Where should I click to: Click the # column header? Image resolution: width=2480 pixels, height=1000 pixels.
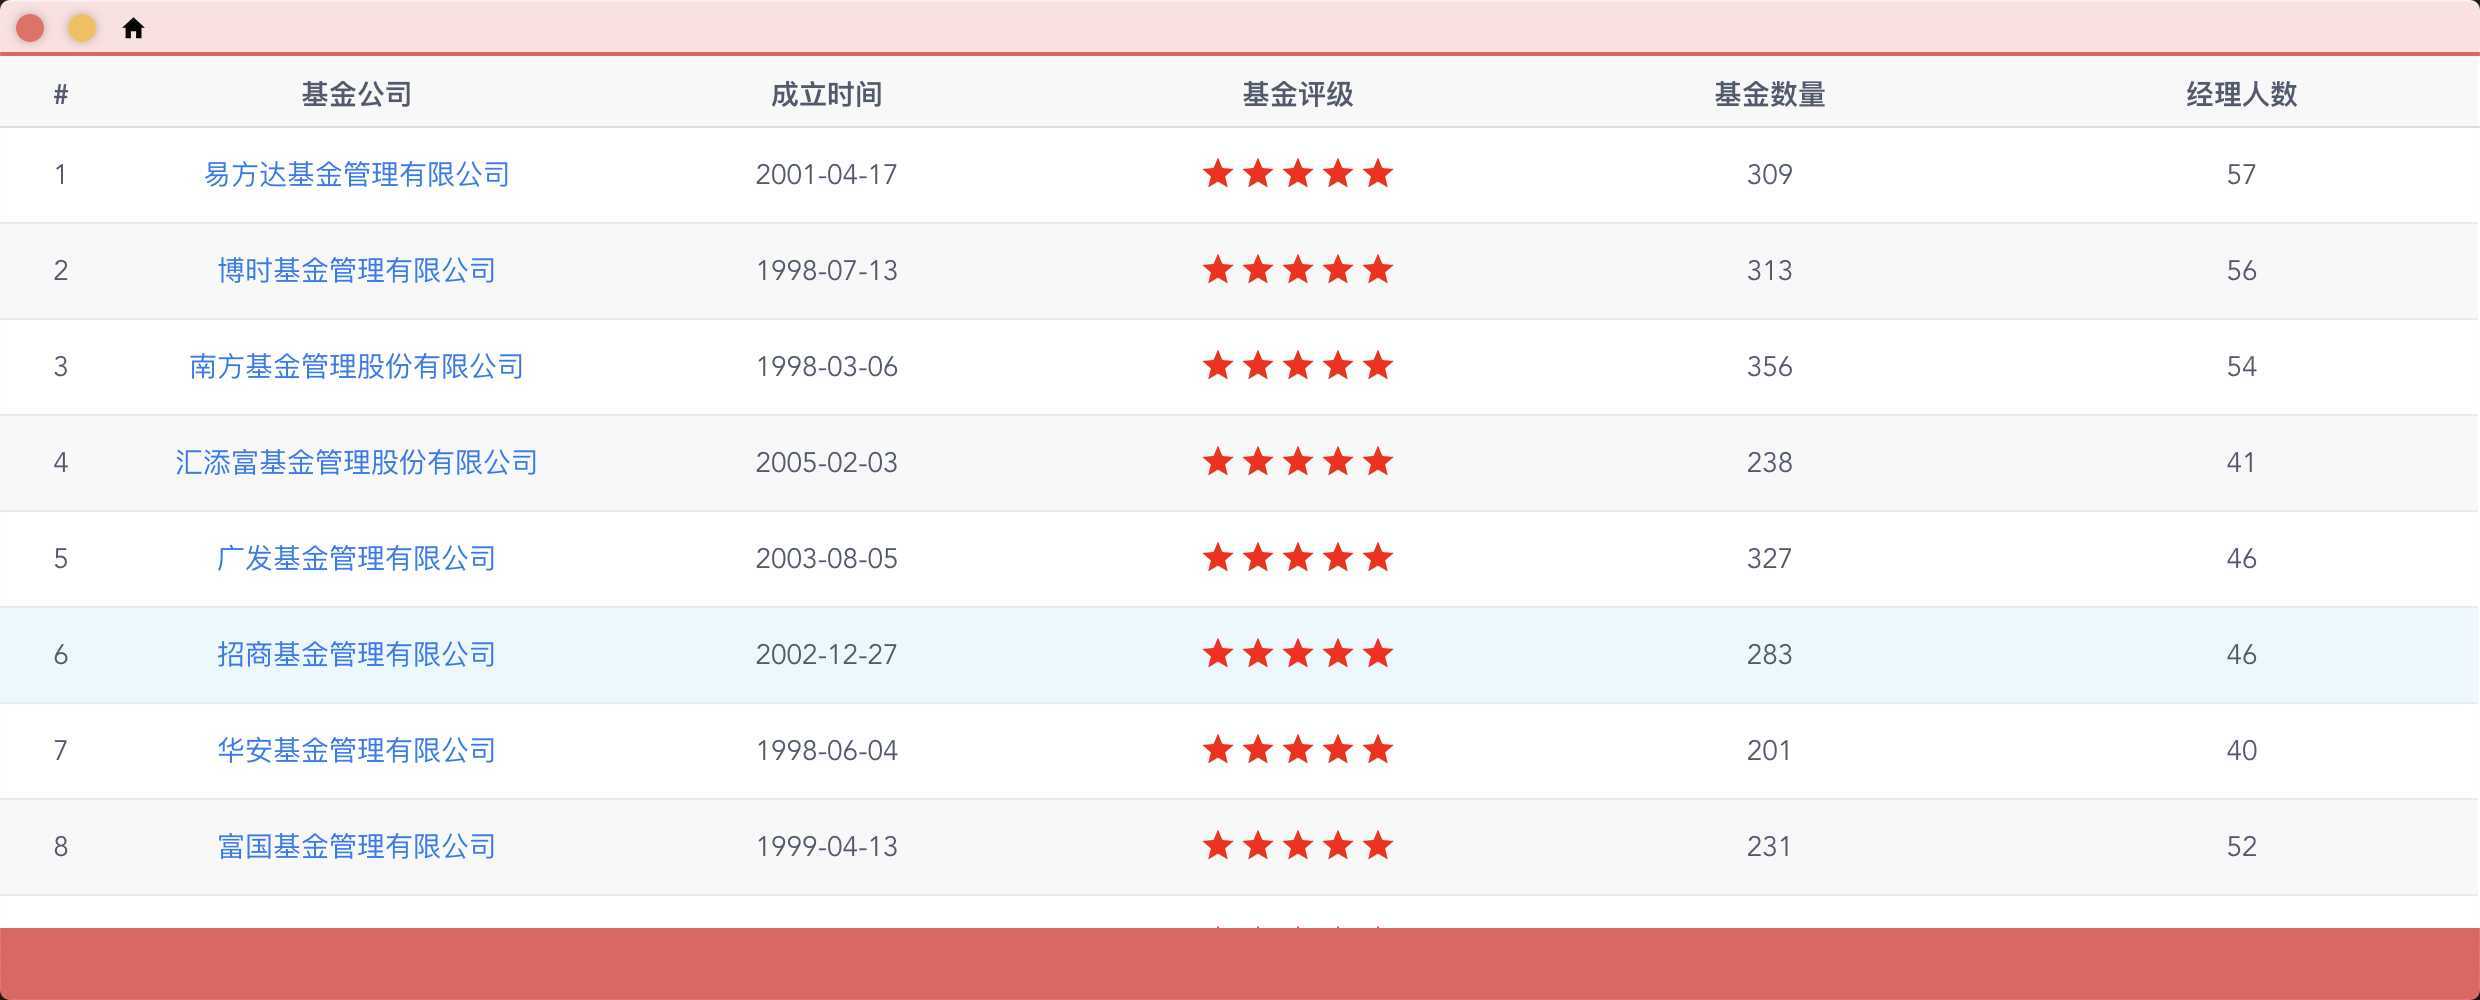[x=61, y=94]
